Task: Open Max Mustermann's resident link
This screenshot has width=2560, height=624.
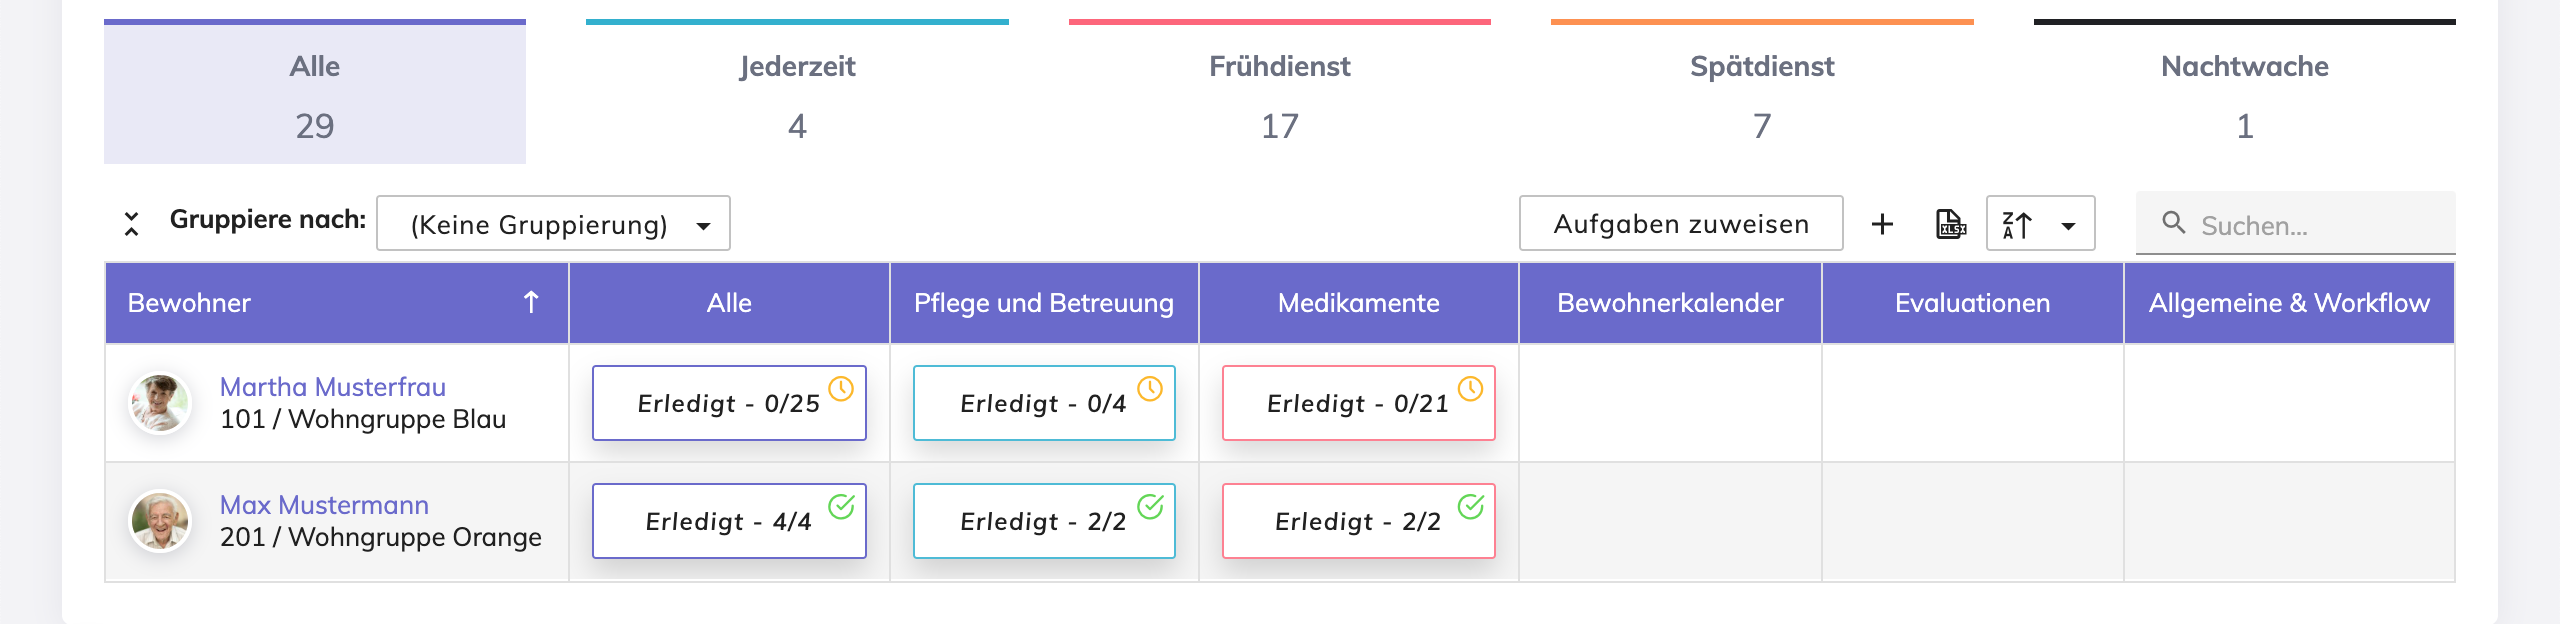Action: pyautogui.click(x=324, y=505)
